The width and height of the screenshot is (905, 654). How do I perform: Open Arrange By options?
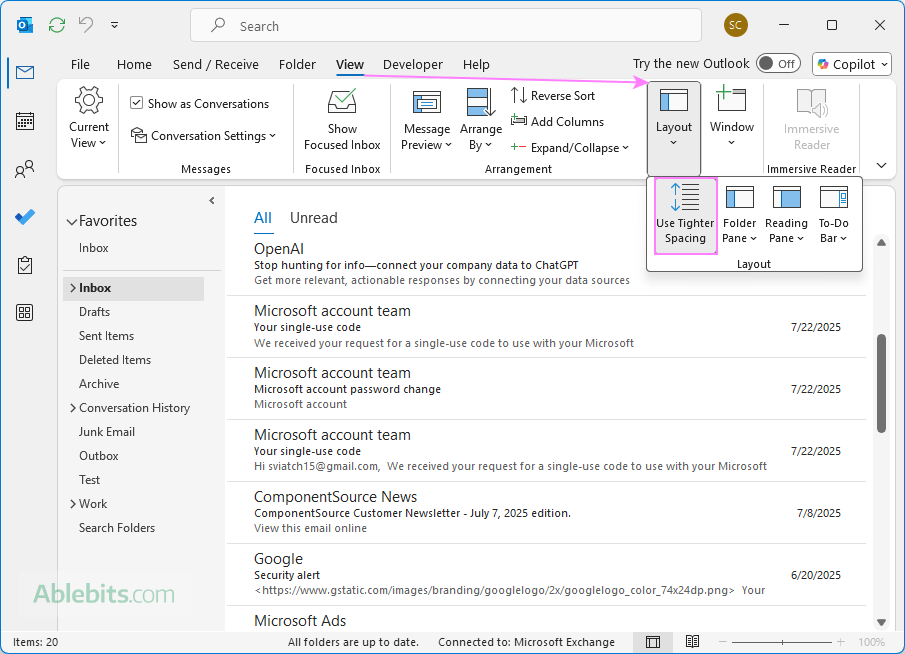tap(481, 119)
